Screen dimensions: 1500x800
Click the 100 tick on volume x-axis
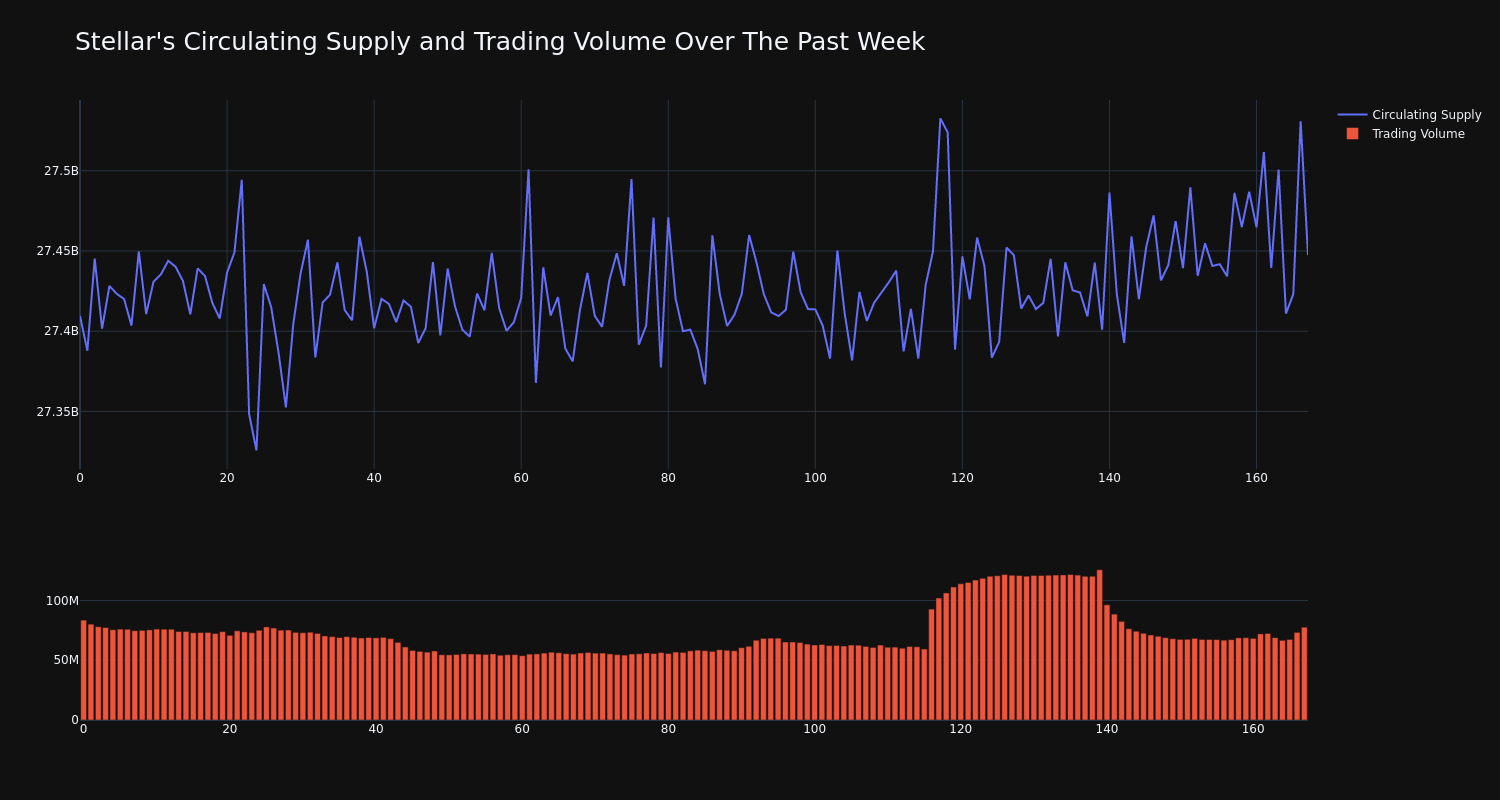[x=815, y=729]
